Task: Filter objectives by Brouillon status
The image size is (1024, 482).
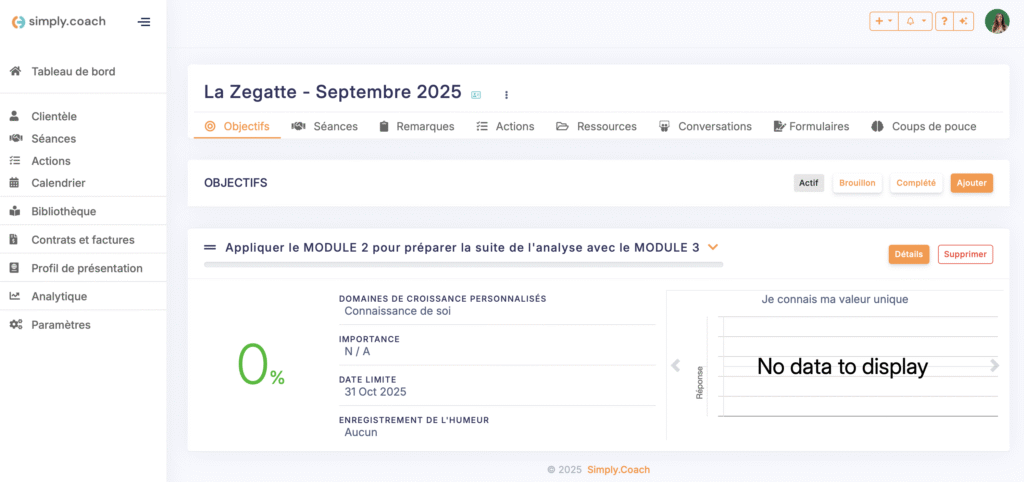Action: point(857,183)
